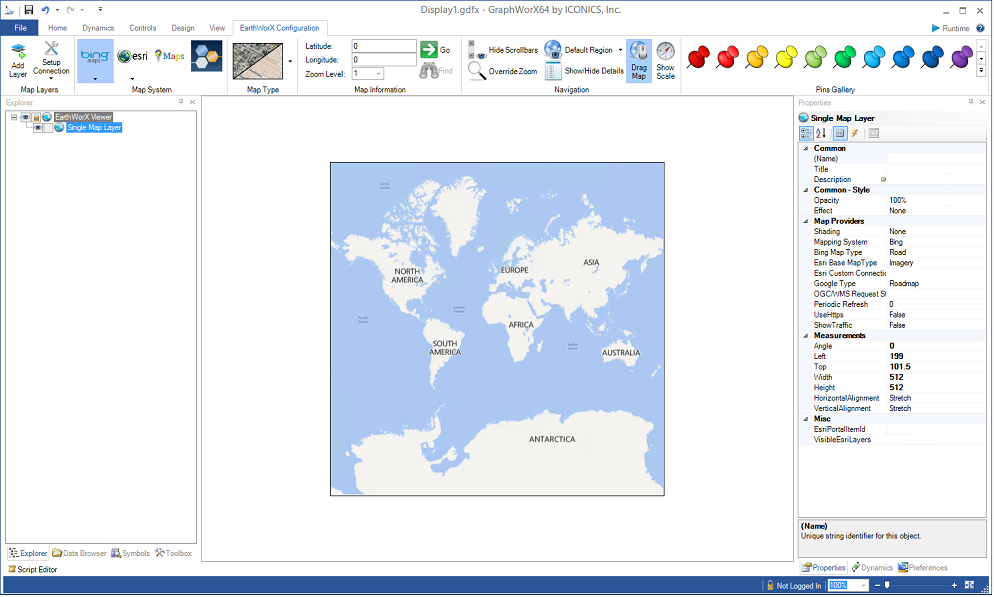
Task: Choose Google Maps as map system
Action: (169, 56)
